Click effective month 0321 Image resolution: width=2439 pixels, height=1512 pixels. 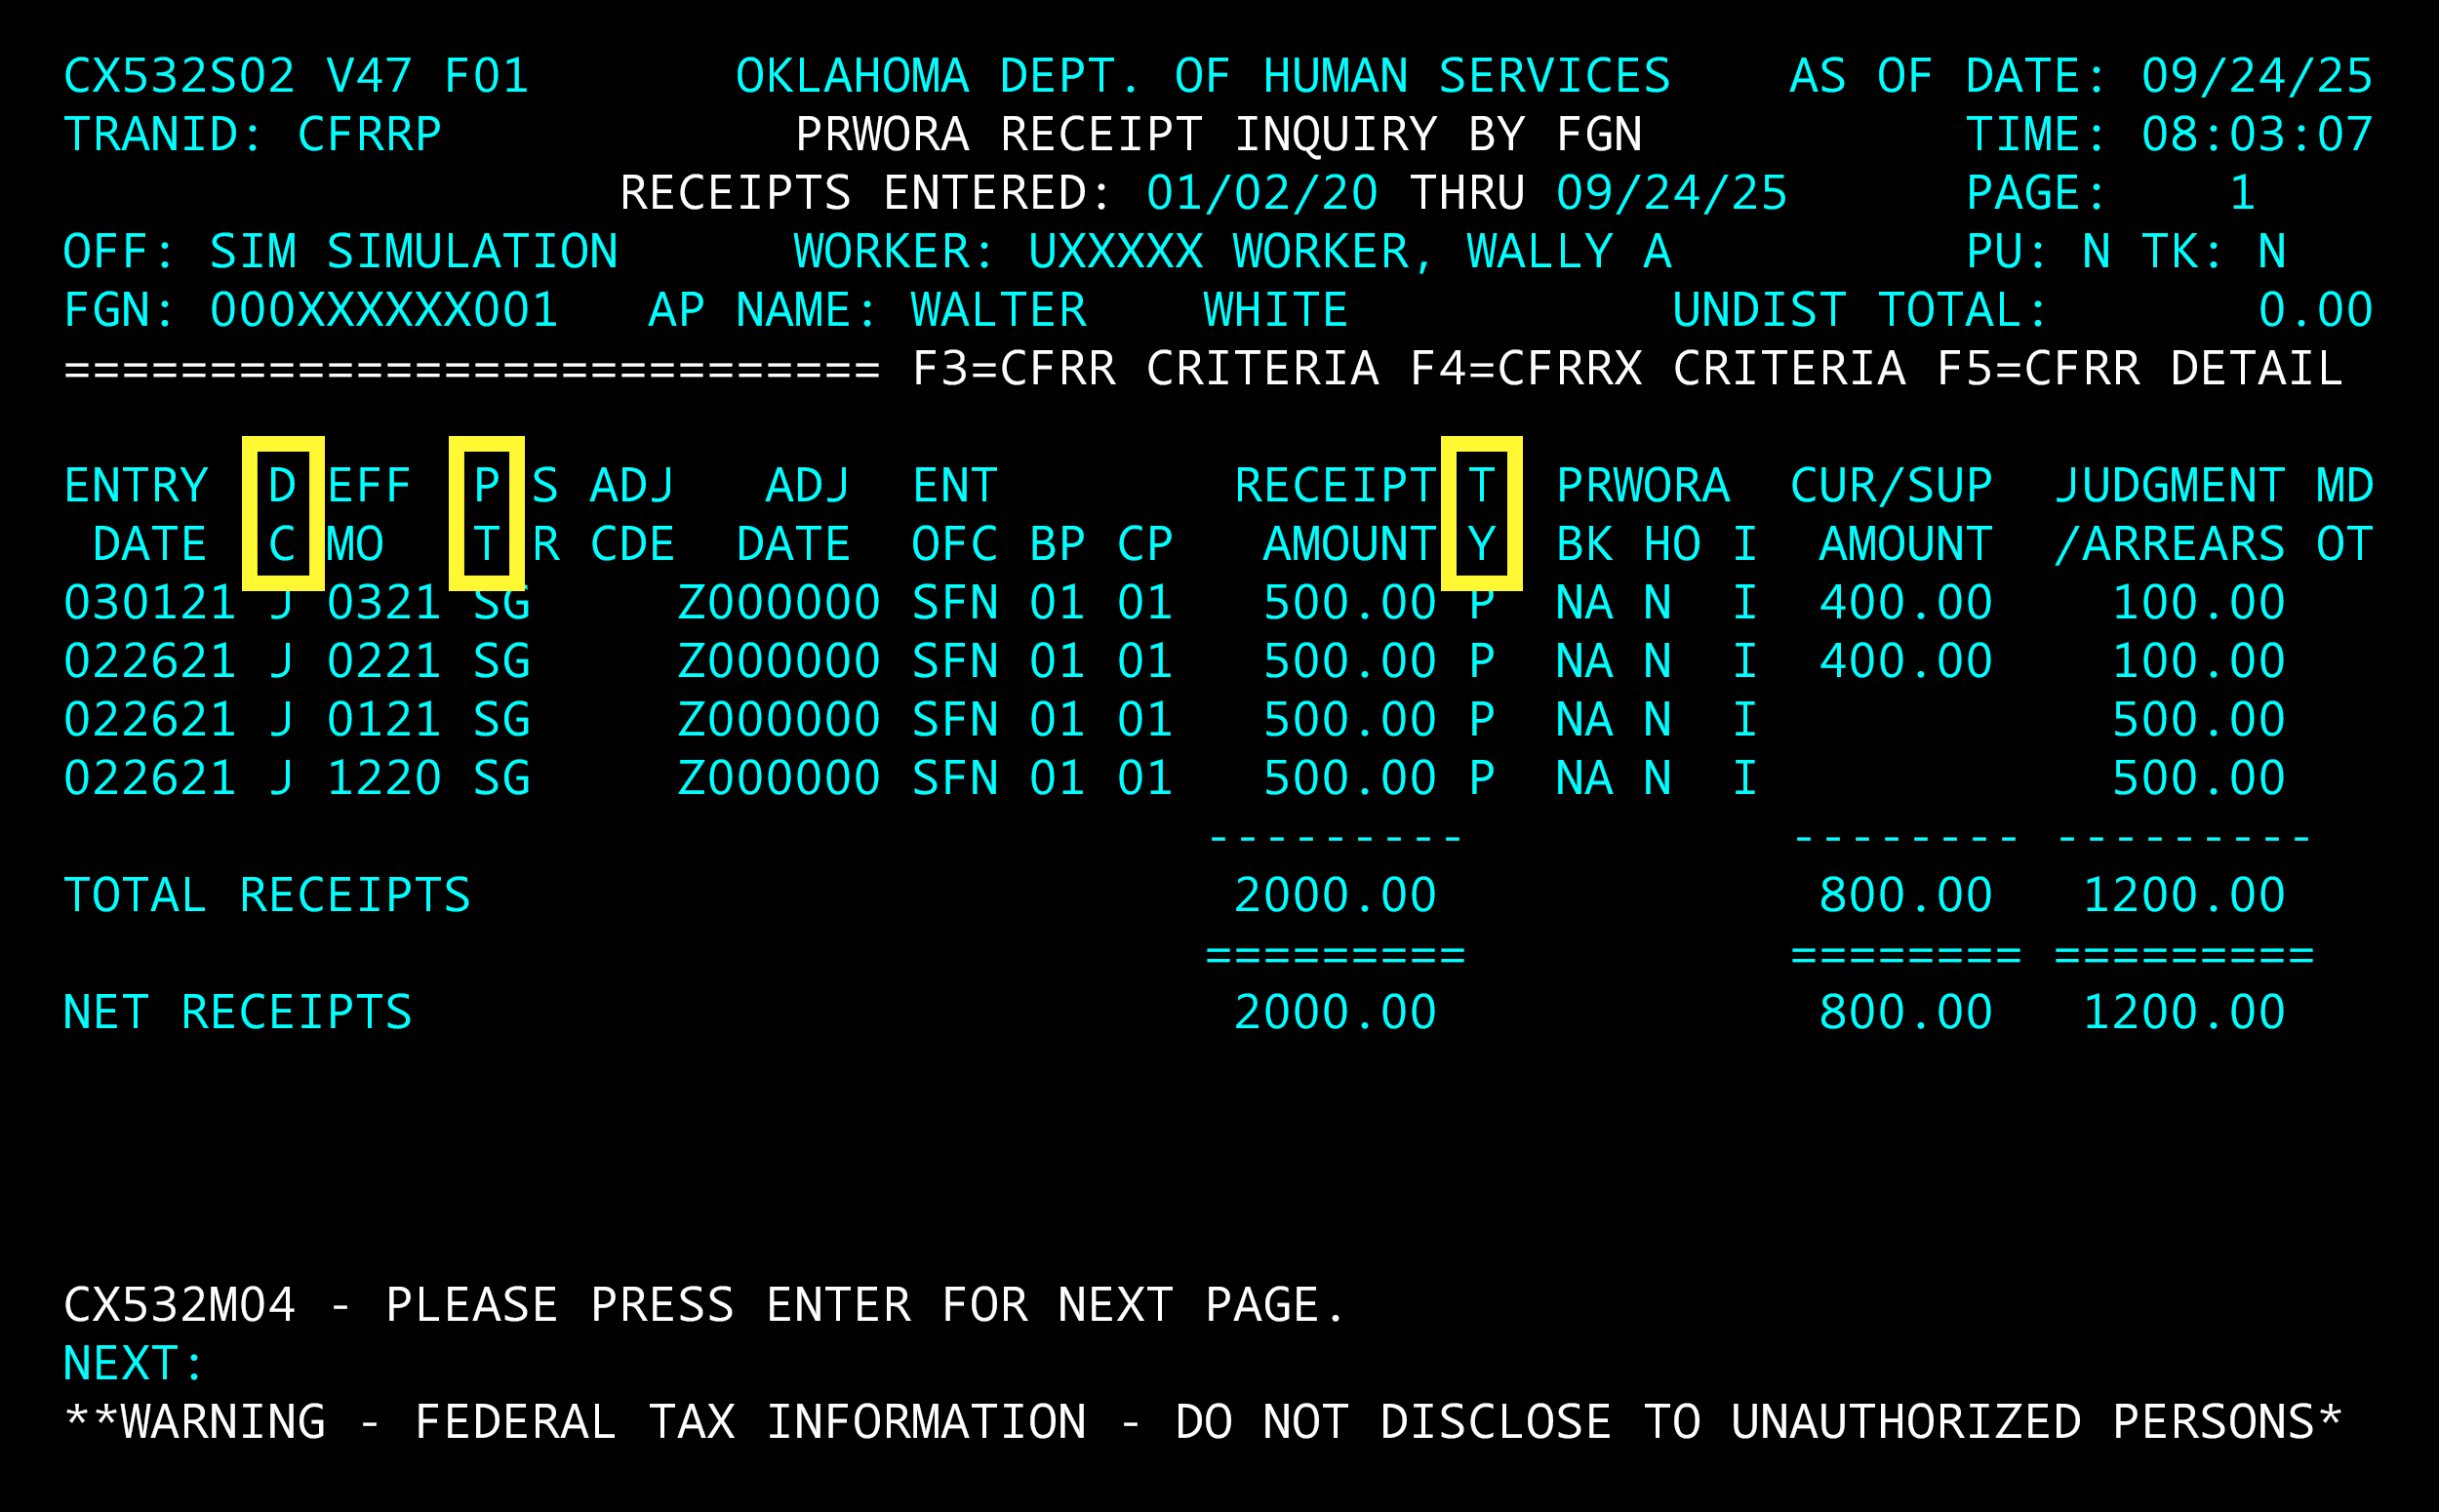pyautogui.click(x=384, y=603)
